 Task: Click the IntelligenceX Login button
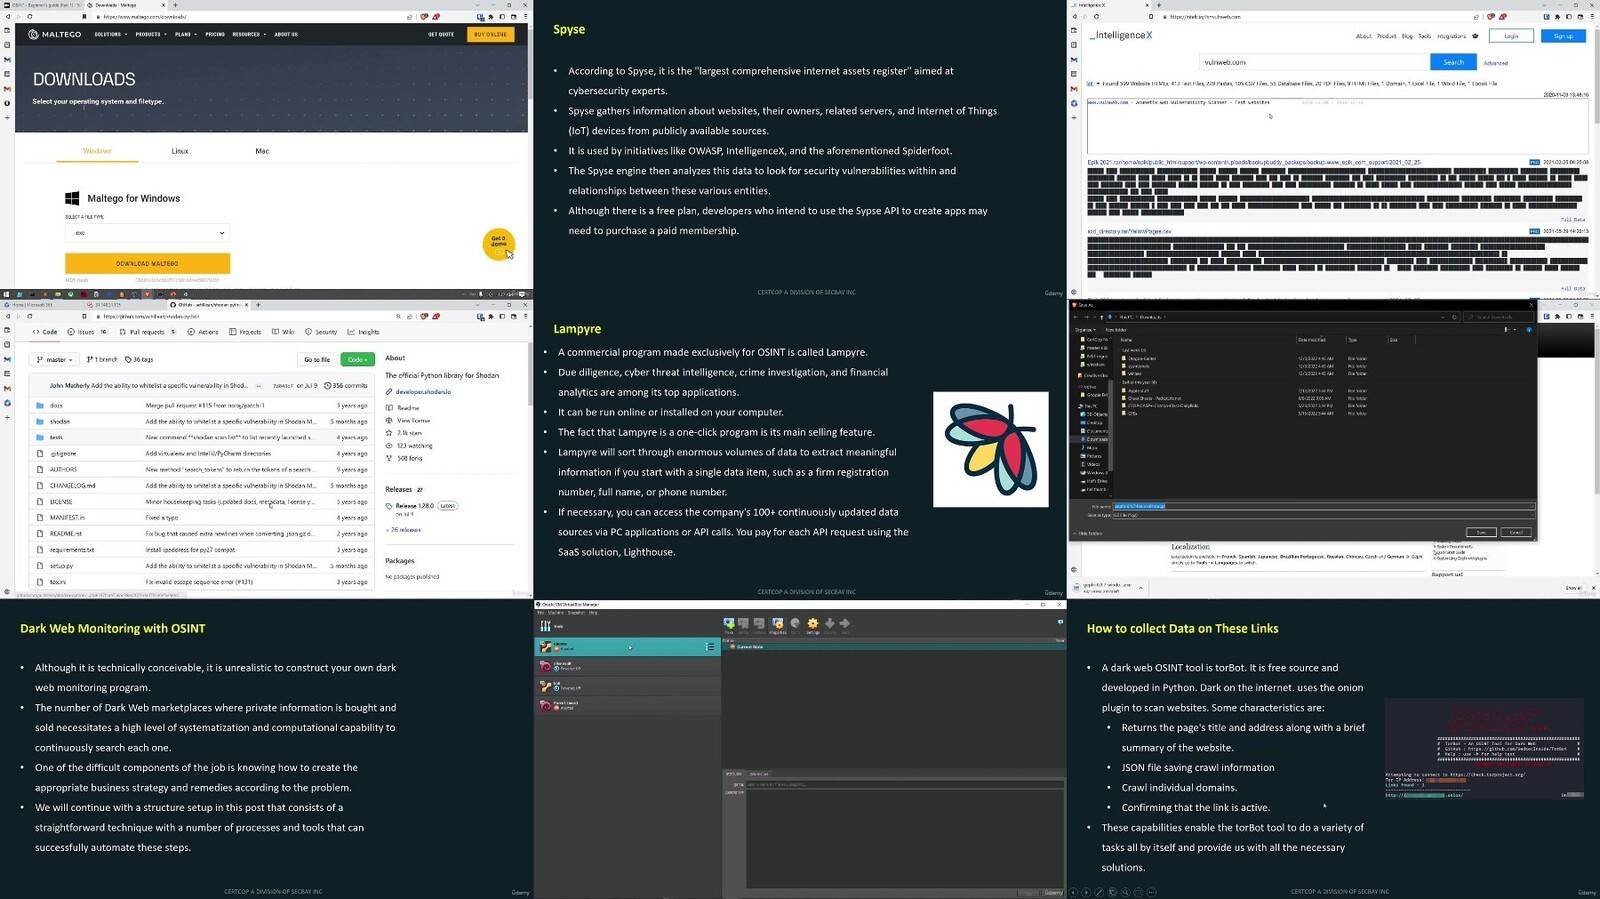click(x=1511, y=36)
